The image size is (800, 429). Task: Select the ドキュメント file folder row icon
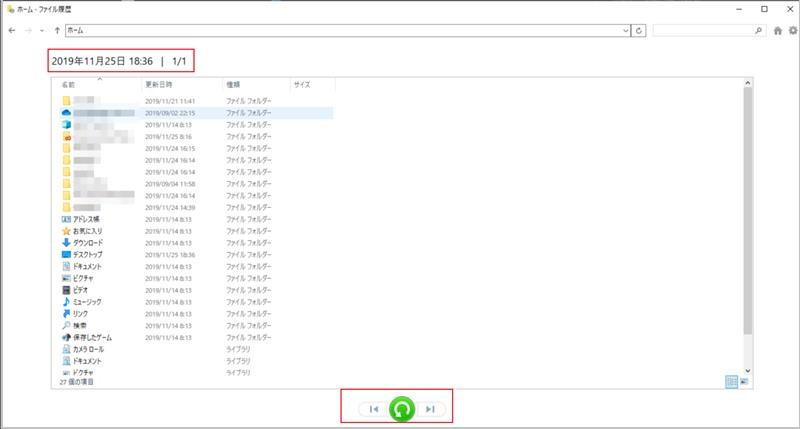[x=66, y=266]
